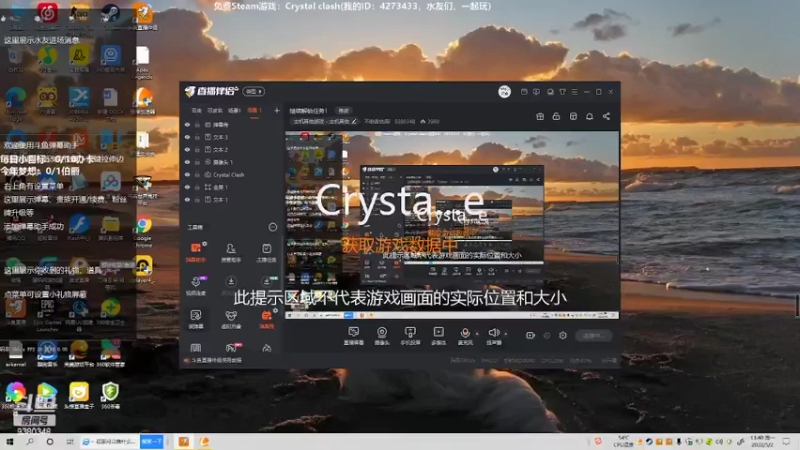The image size is (800, 450).
Task: Hide the 全屏 1 layer via eye icon
Action: (x=187, y=187)
